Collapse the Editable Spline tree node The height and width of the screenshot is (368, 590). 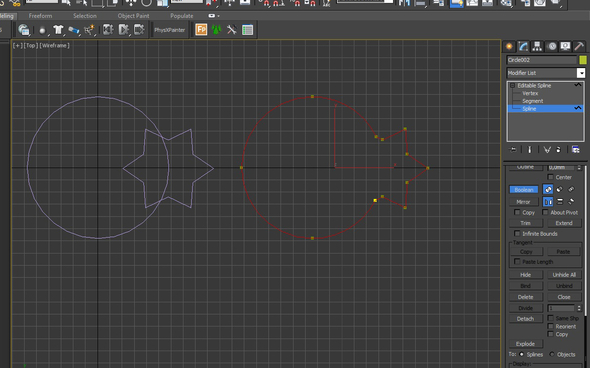[512, 86]
